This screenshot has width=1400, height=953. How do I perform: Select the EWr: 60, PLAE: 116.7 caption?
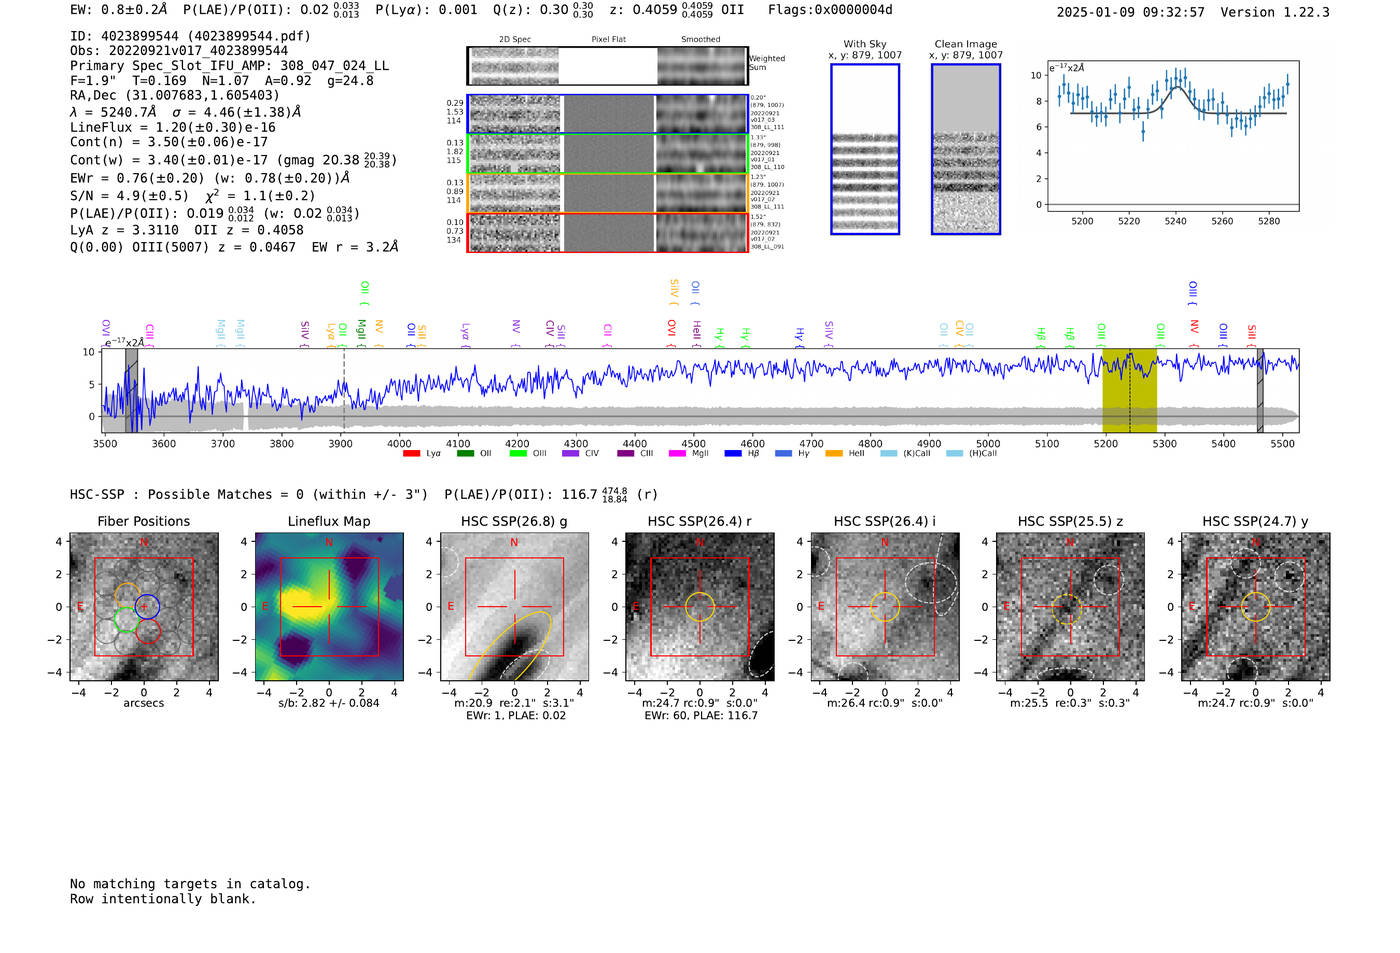pyautogui.click(x=701, y=715)
